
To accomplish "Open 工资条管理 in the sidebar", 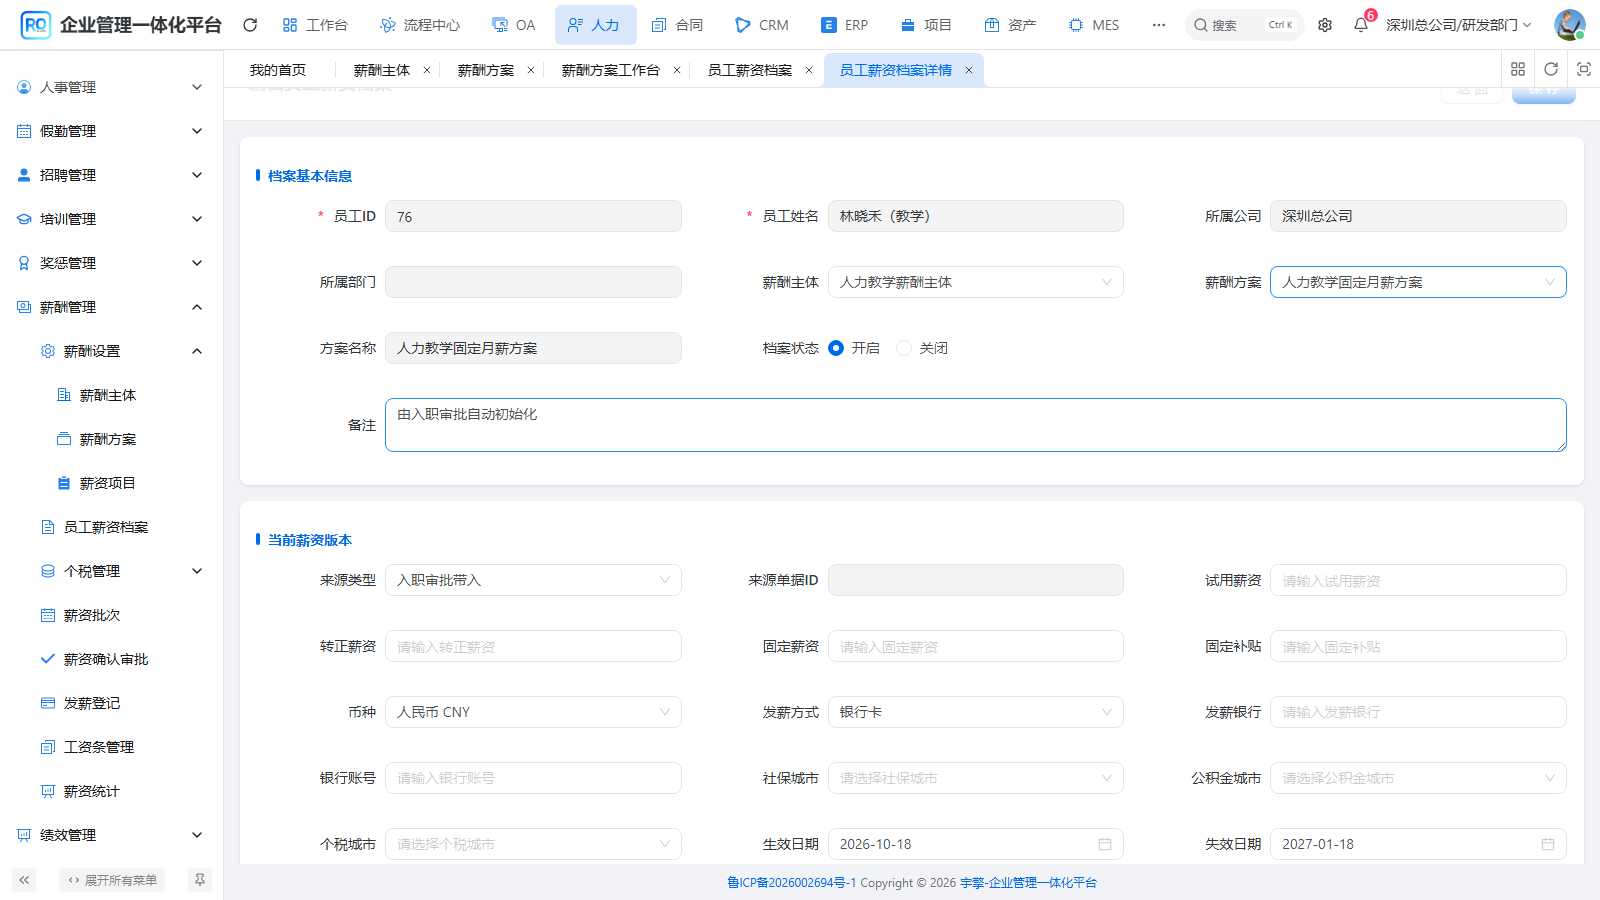I will [x=98, y=747].
